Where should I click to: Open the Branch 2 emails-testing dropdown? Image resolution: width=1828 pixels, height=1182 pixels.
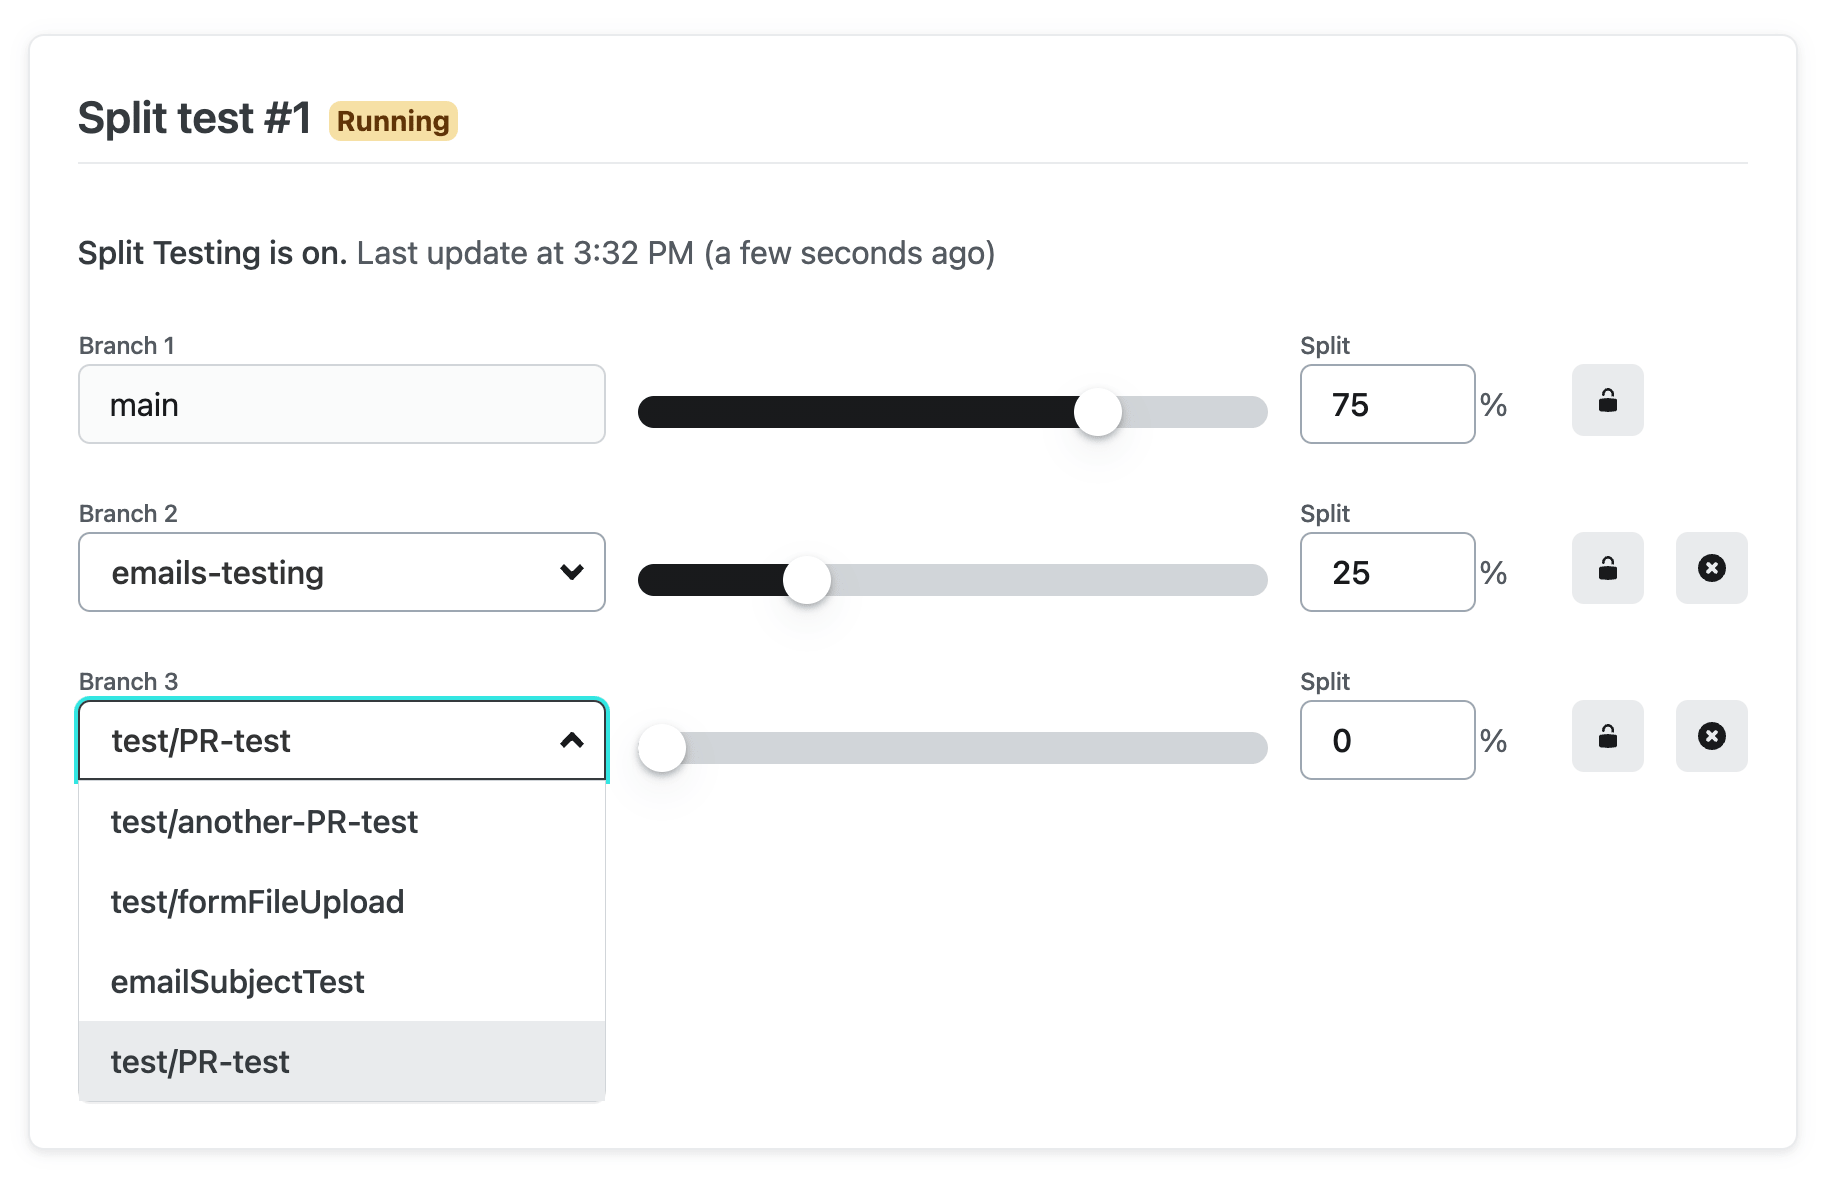[x=320, y=573]
